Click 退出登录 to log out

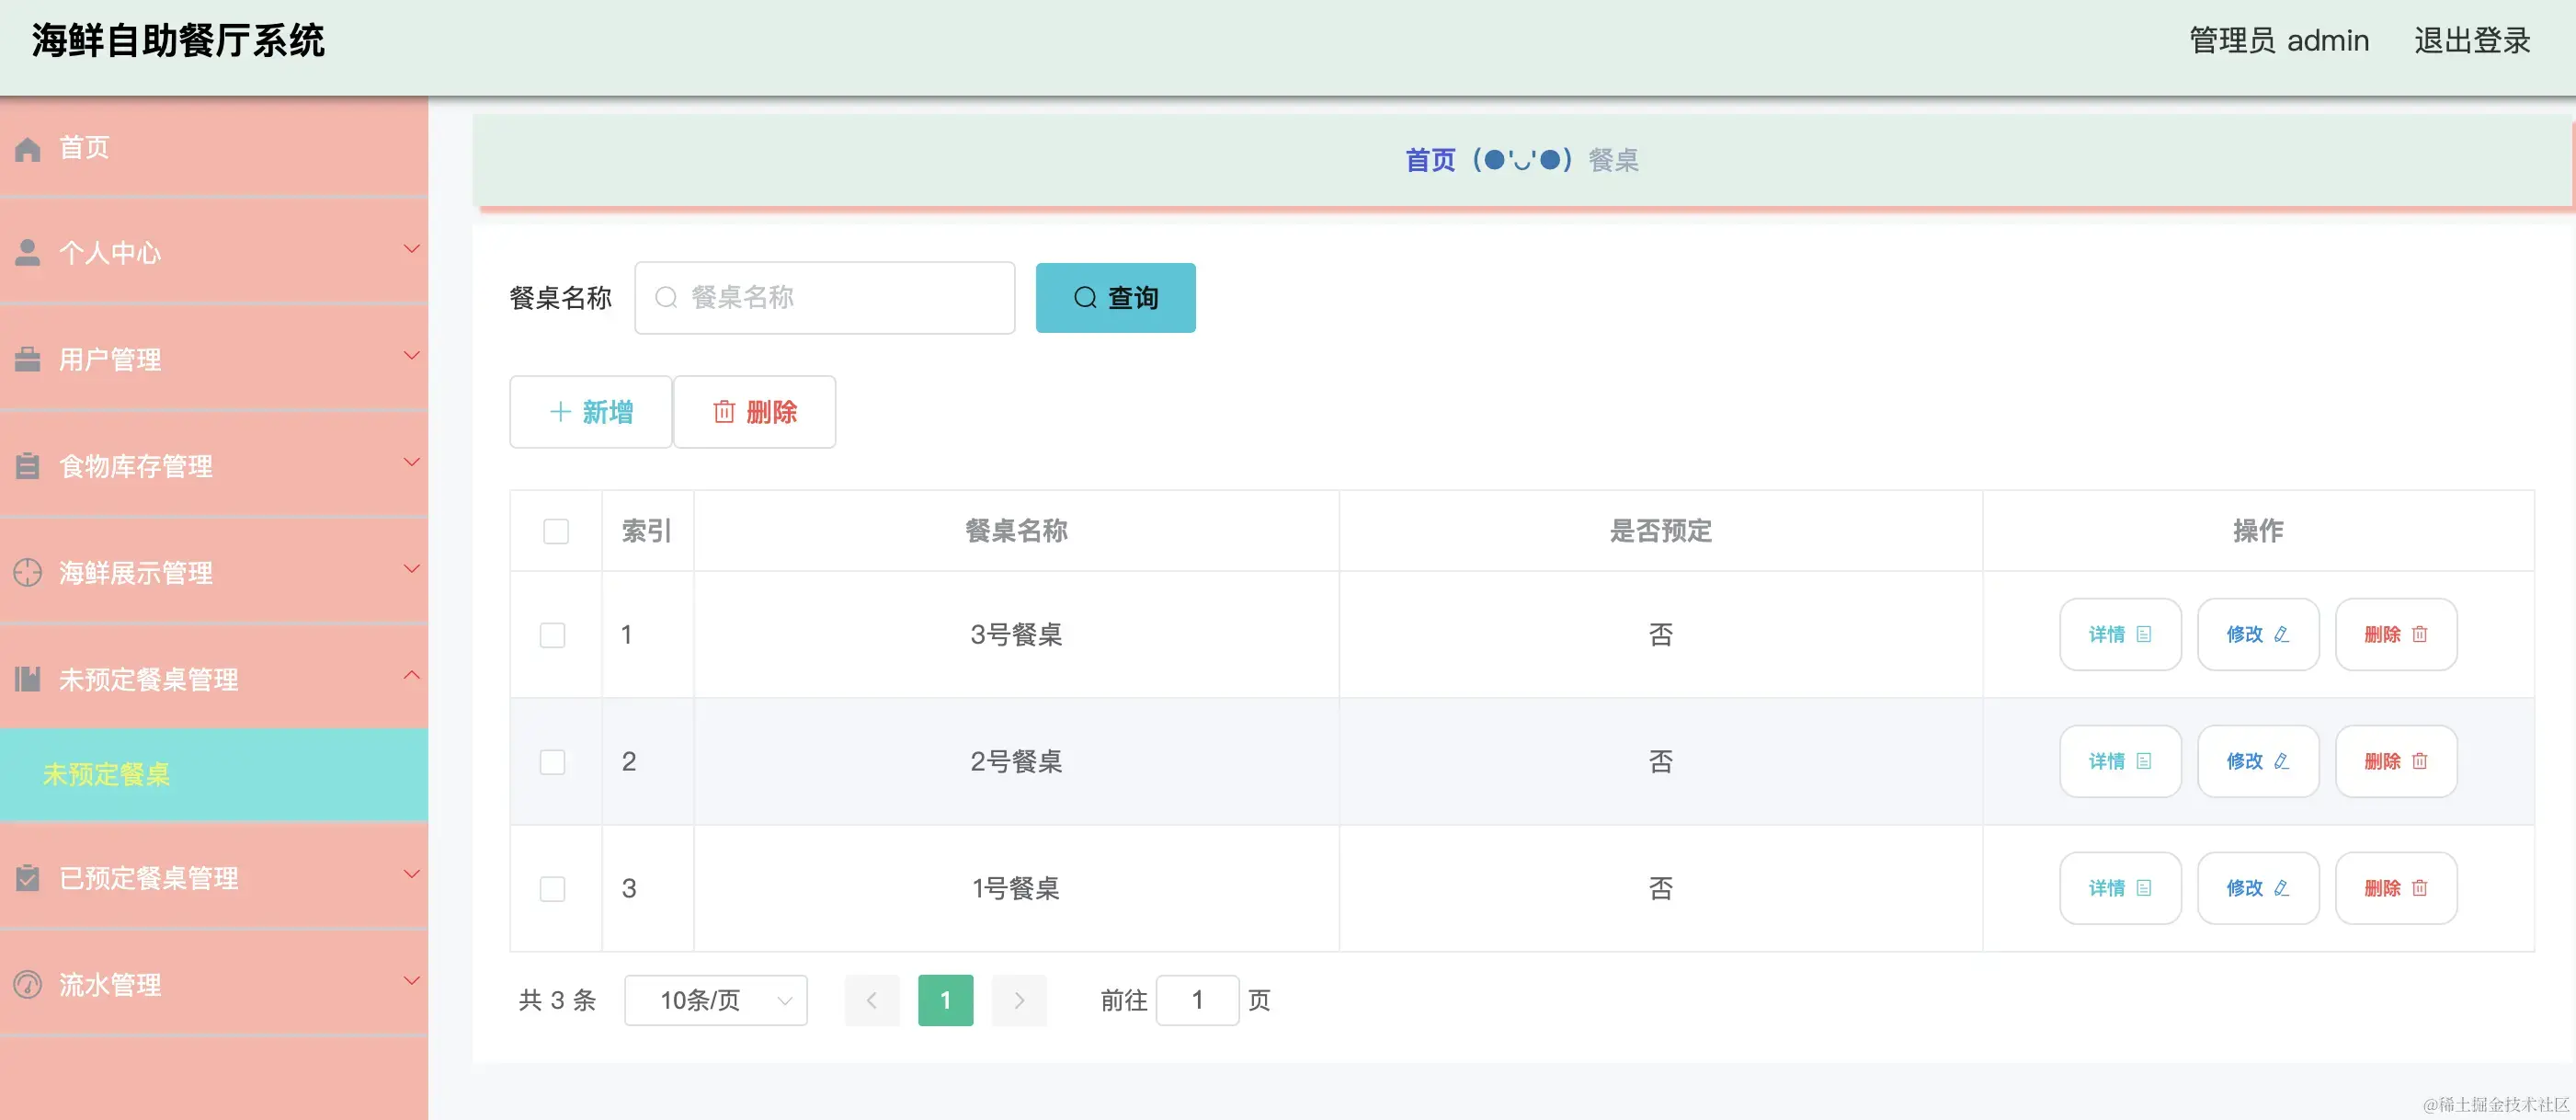(x=2471, y=41)
